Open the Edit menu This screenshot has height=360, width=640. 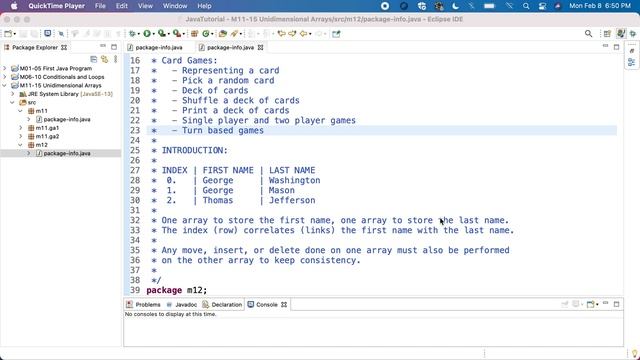pyautogui.click(x=122, y=6)
